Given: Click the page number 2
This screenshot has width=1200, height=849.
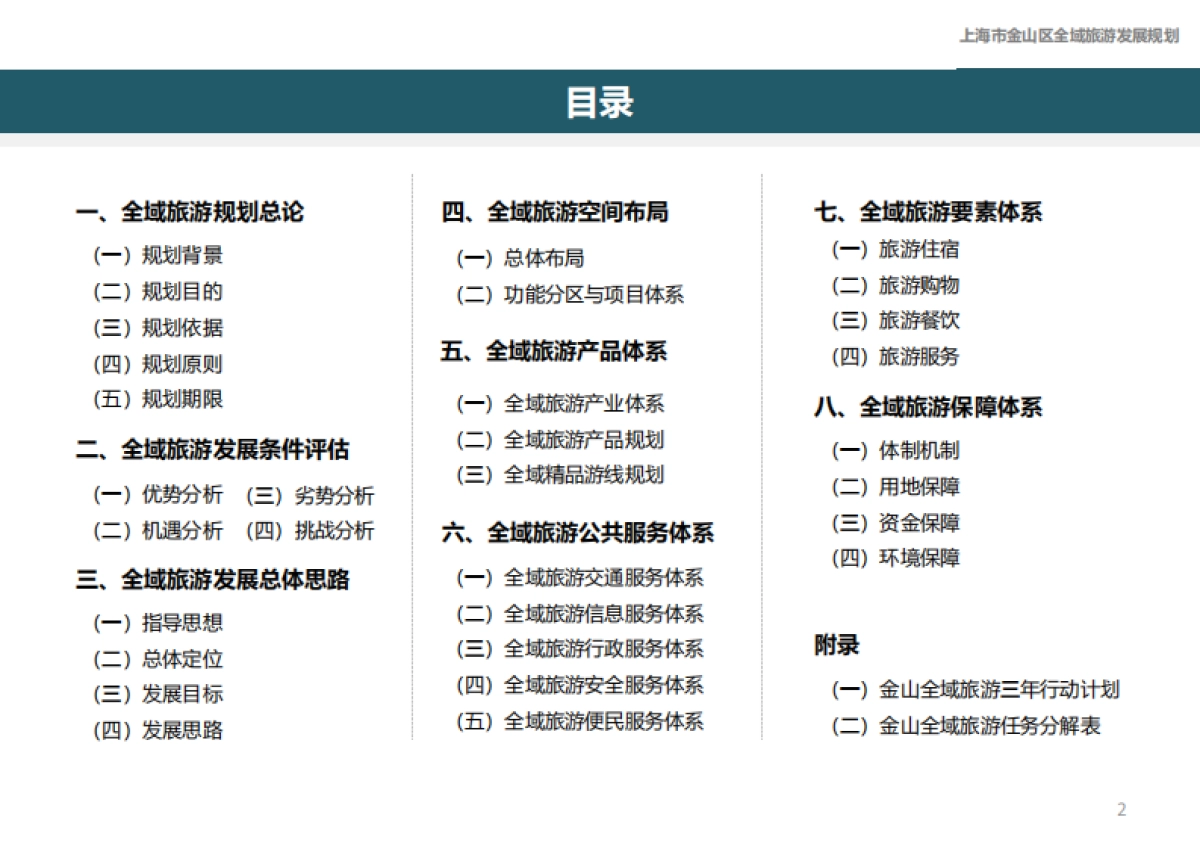Looking at the screenshot, I should (x=1121, y=810).
